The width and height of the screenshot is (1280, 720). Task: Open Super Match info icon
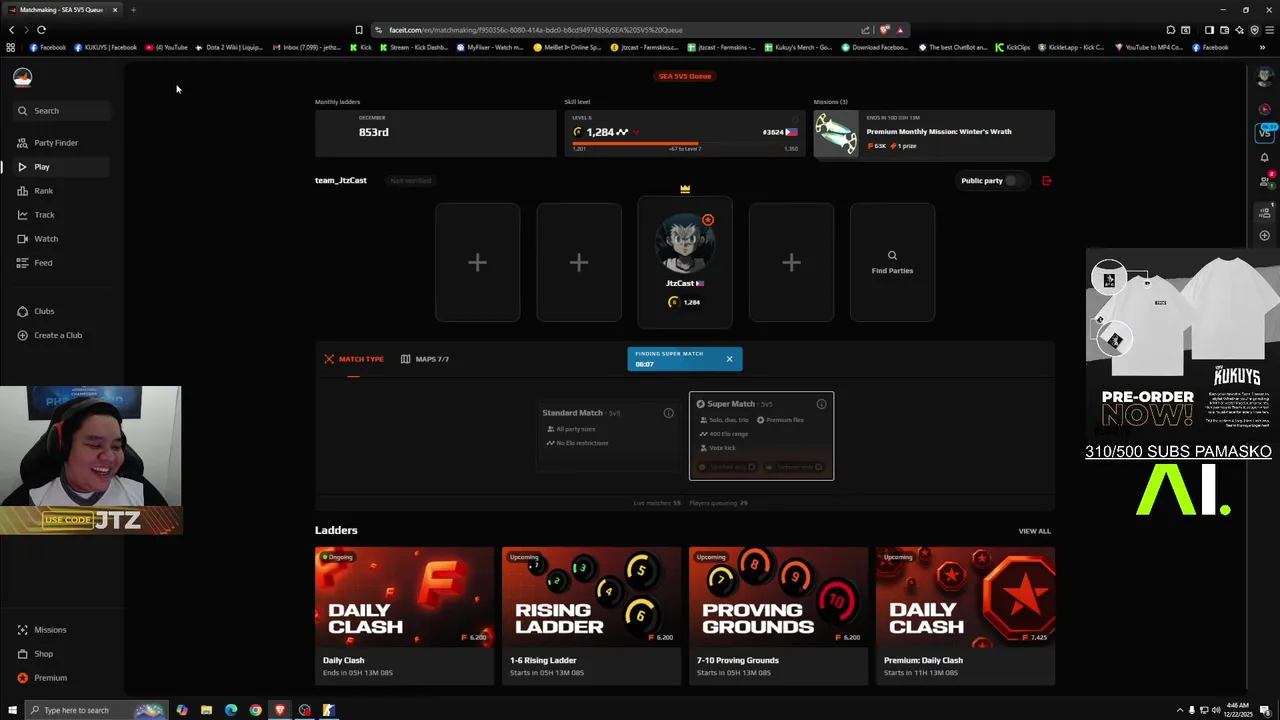[822, 404]
